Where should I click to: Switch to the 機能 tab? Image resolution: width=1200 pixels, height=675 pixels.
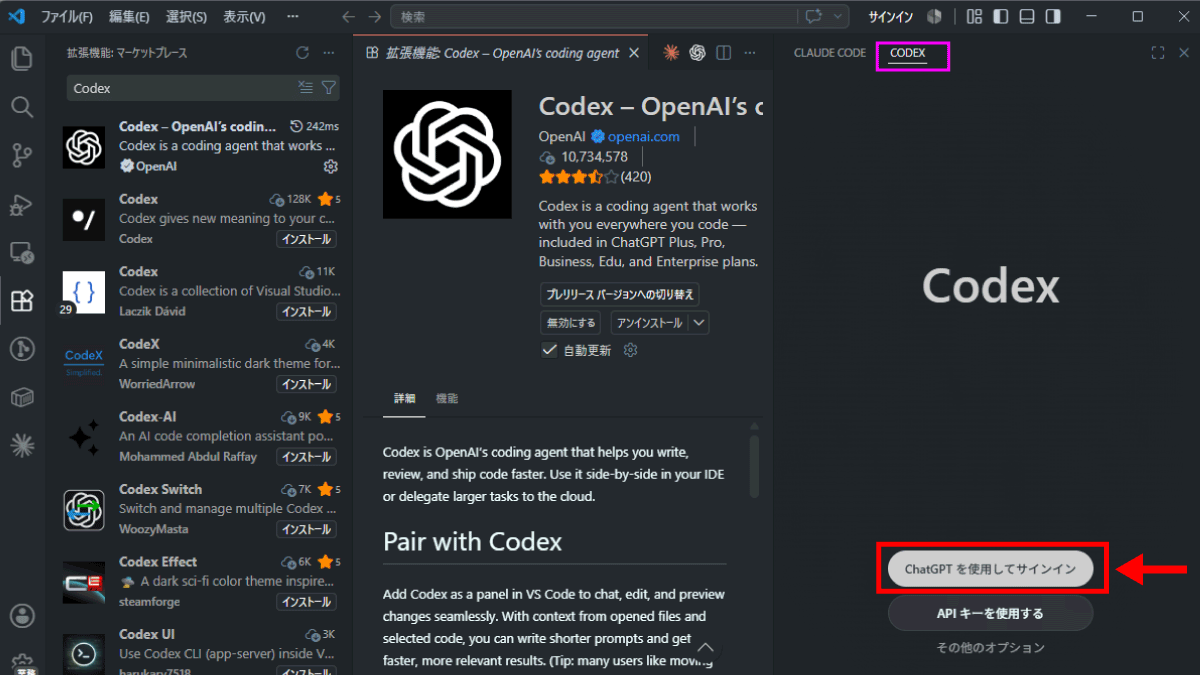tap(447, 398)
